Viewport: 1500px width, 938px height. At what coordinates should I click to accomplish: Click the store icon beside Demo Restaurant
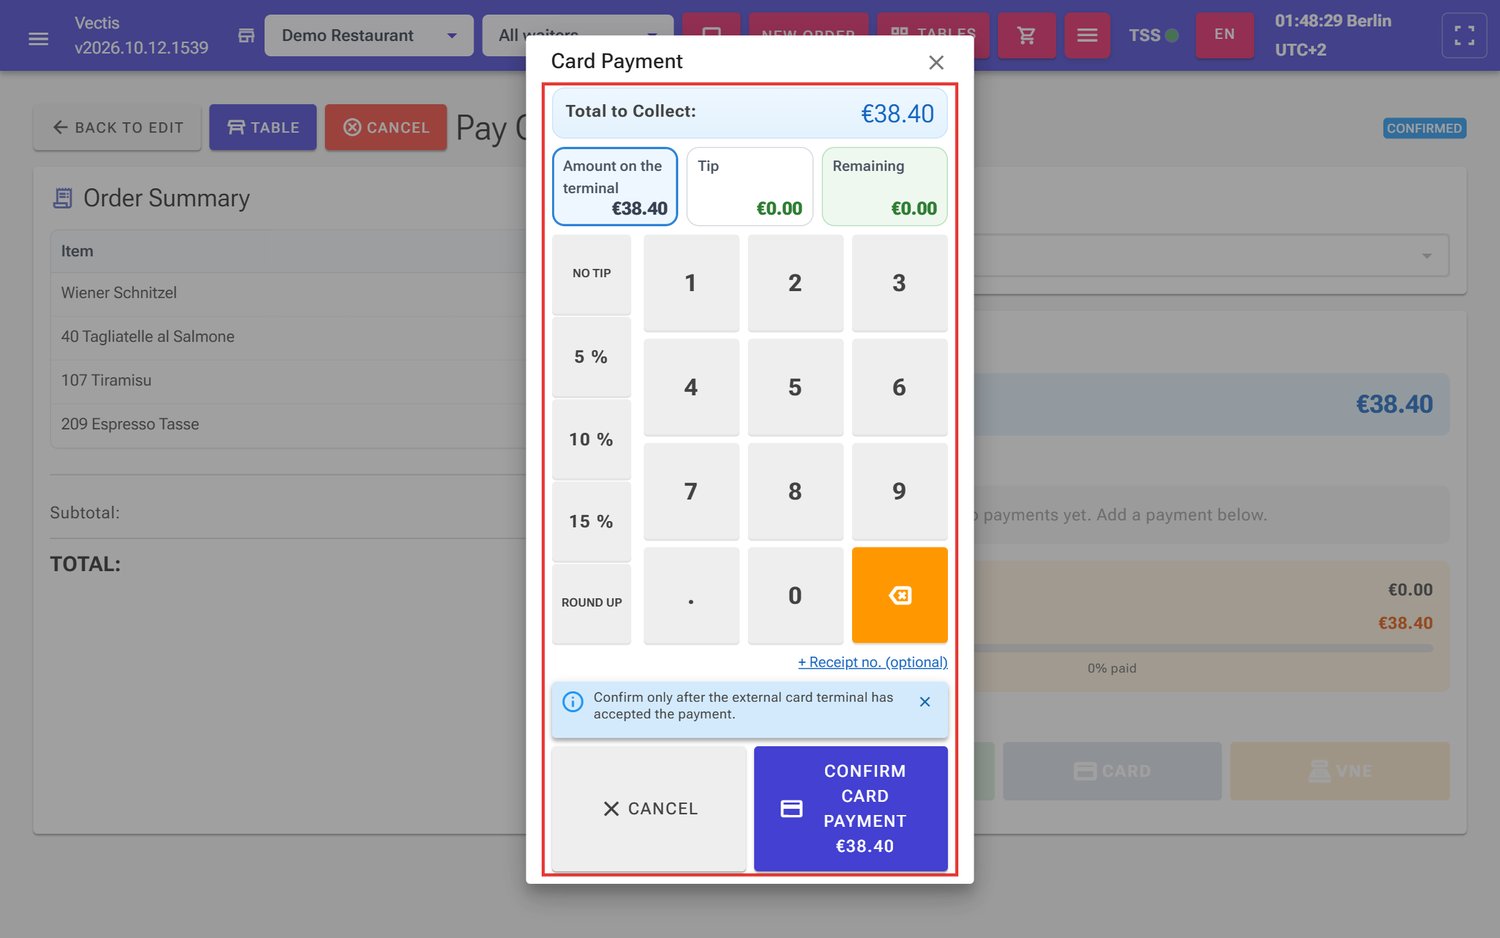click(x=246, y=36)
